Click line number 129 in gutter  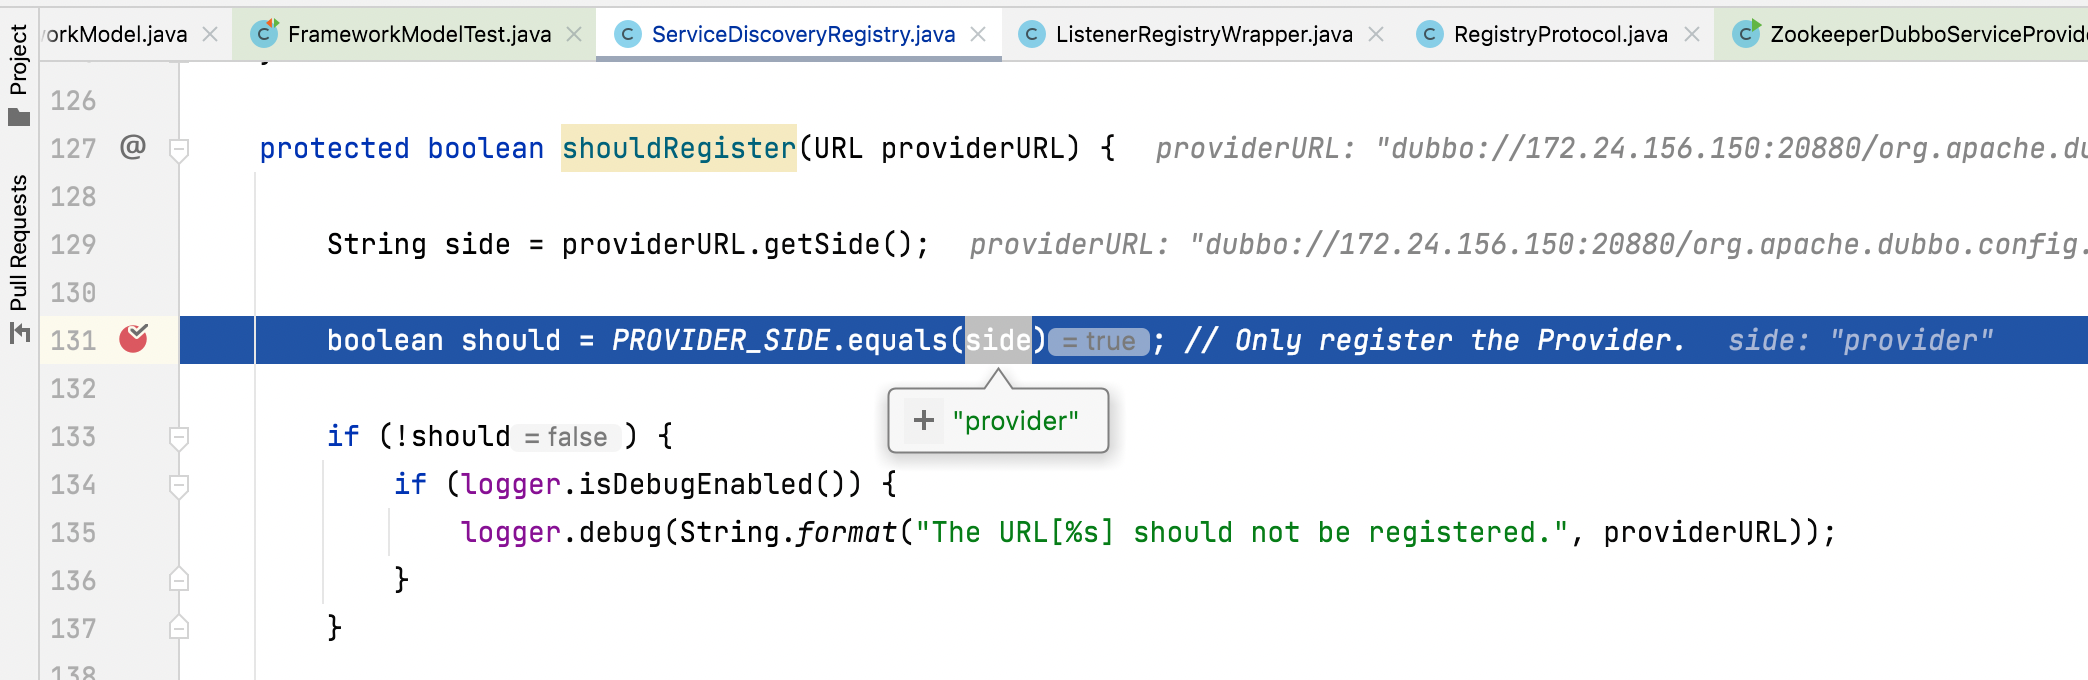(73, 244)
